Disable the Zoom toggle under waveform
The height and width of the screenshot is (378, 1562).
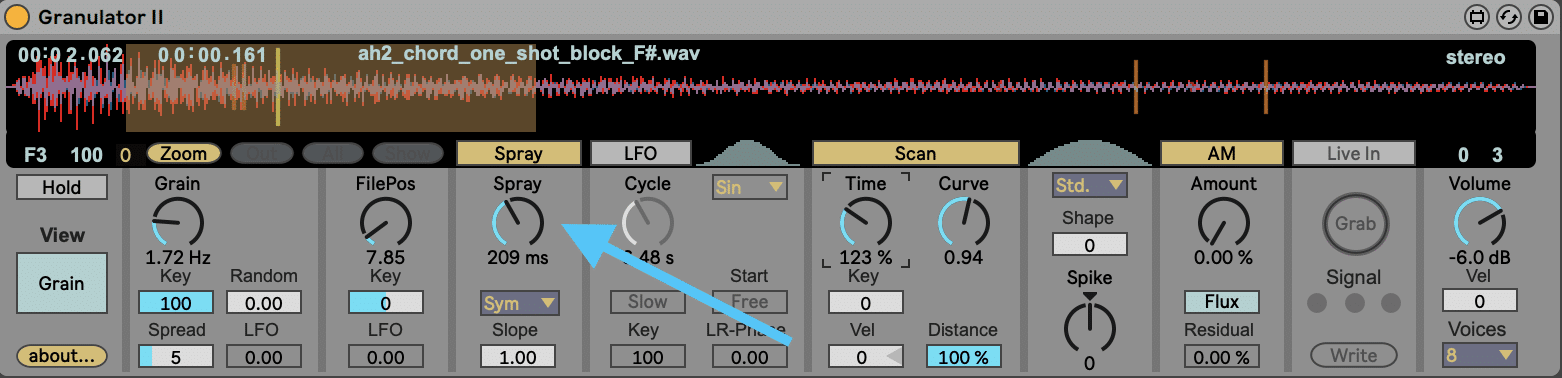pos(184,153)
